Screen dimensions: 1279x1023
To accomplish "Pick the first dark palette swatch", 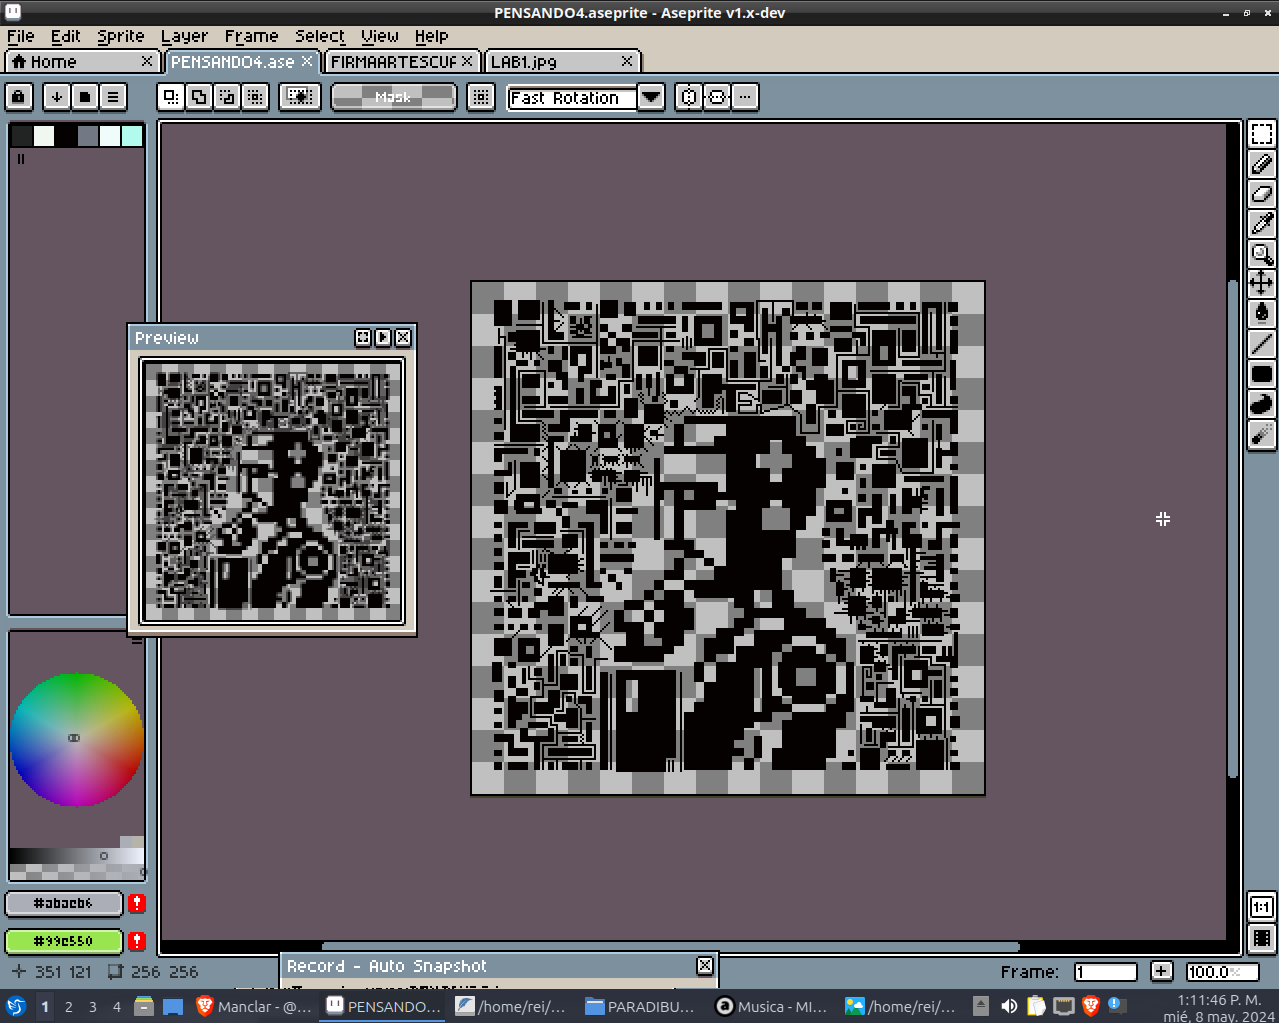I will point(21,136).
